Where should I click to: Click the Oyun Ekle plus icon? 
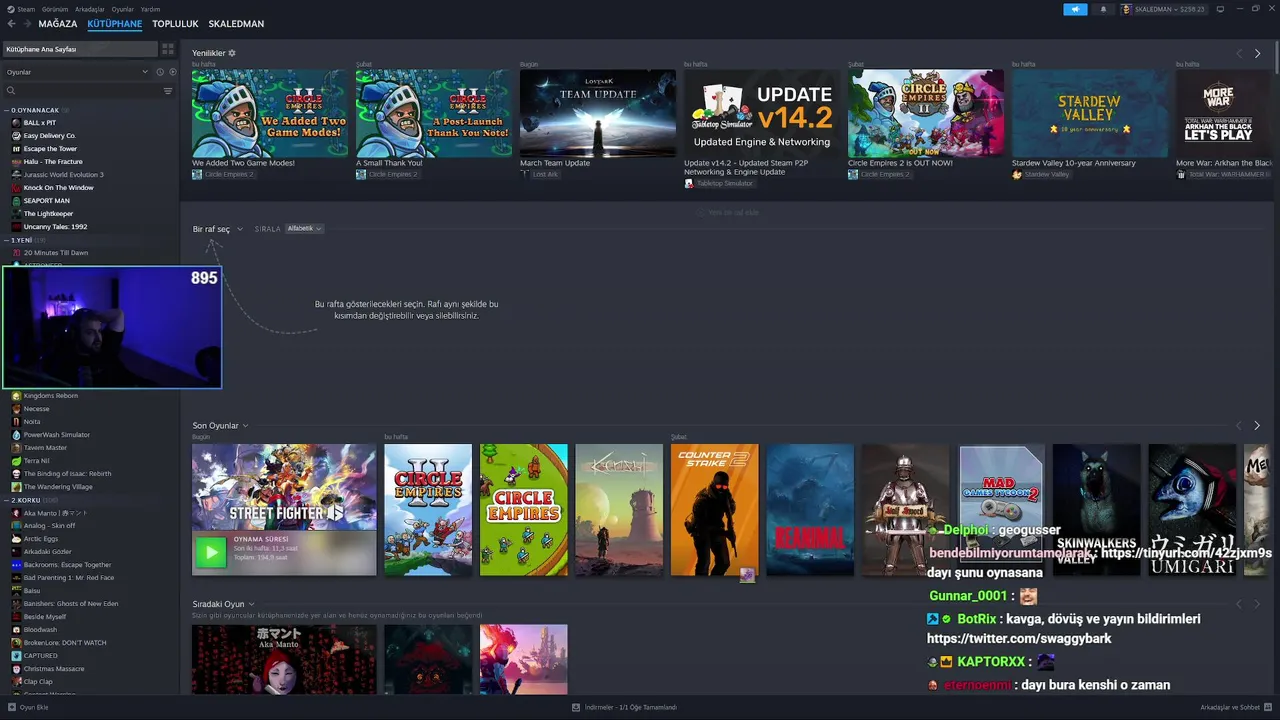coord(12,707)
